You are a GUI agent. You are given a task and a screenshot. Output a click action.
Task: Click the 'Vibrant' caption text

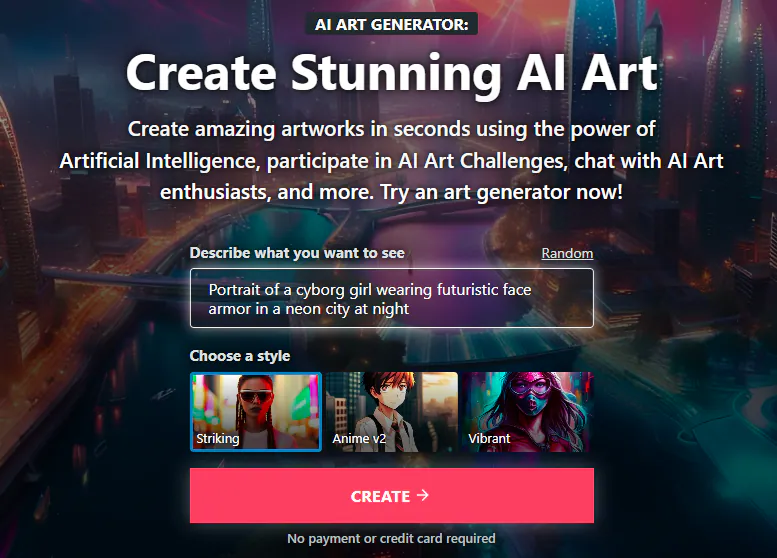point(489,439)
